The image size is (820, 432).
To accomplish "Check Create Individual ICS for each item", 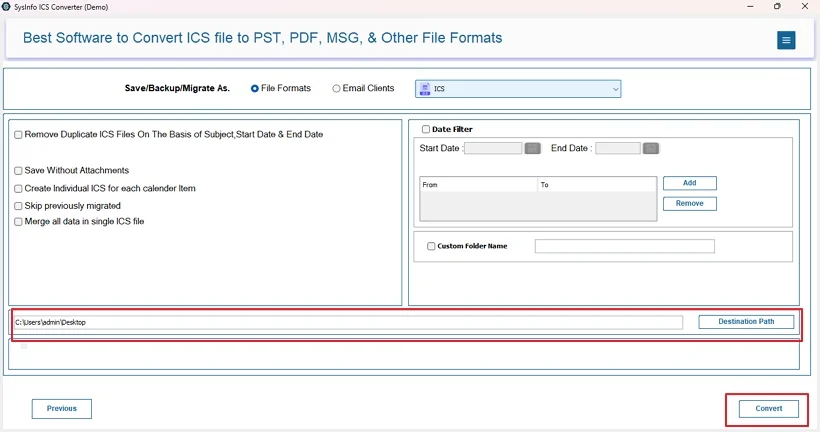I will [18, 189].
